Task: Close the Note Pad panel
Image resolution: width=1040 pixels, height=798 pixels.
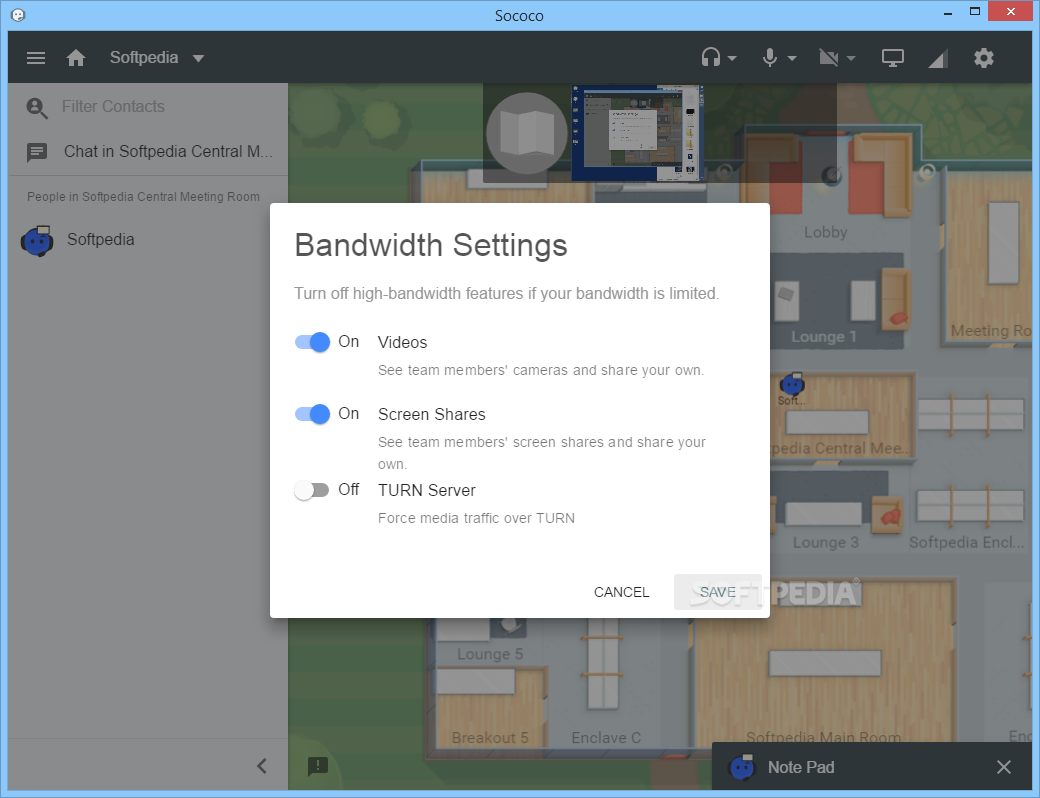Action: [x=1004, y=767]
